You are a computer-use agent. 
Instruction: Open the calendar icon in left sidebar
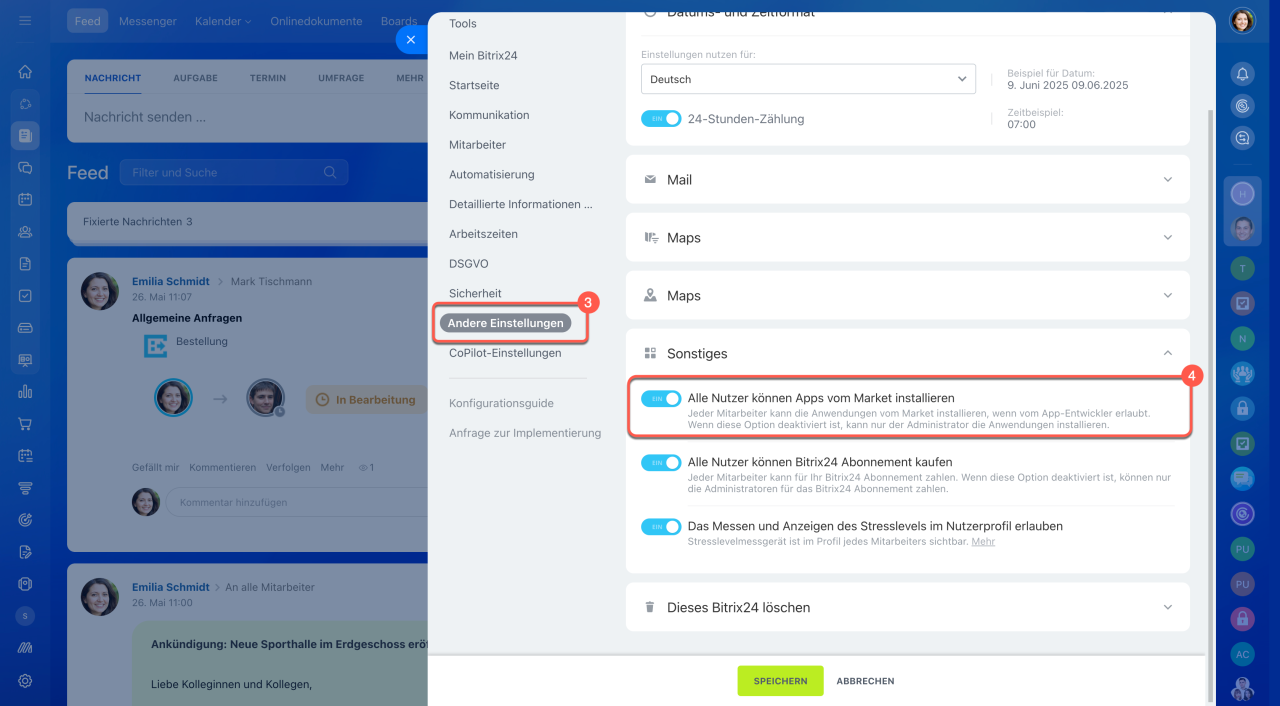coord(25,199)
